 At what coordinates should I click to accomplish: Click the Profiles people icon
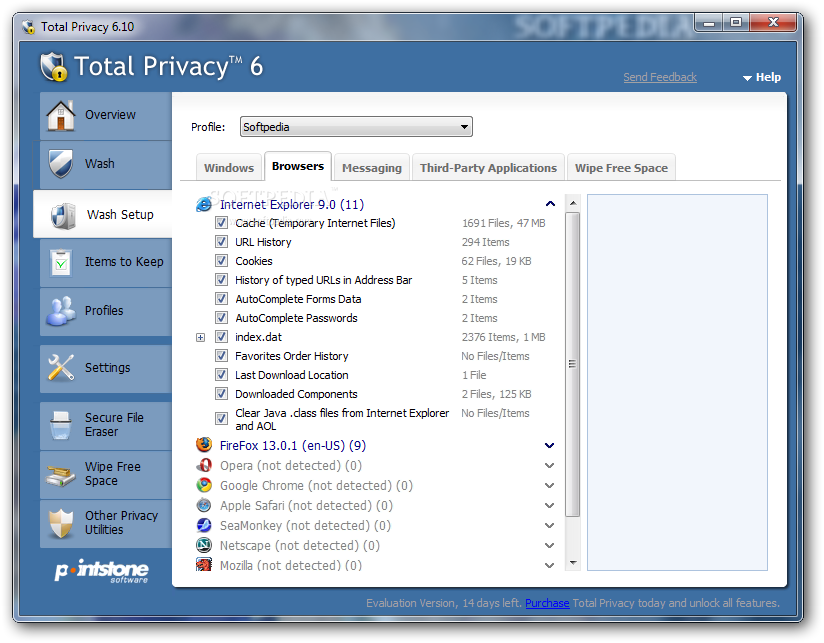coord(60,311)
